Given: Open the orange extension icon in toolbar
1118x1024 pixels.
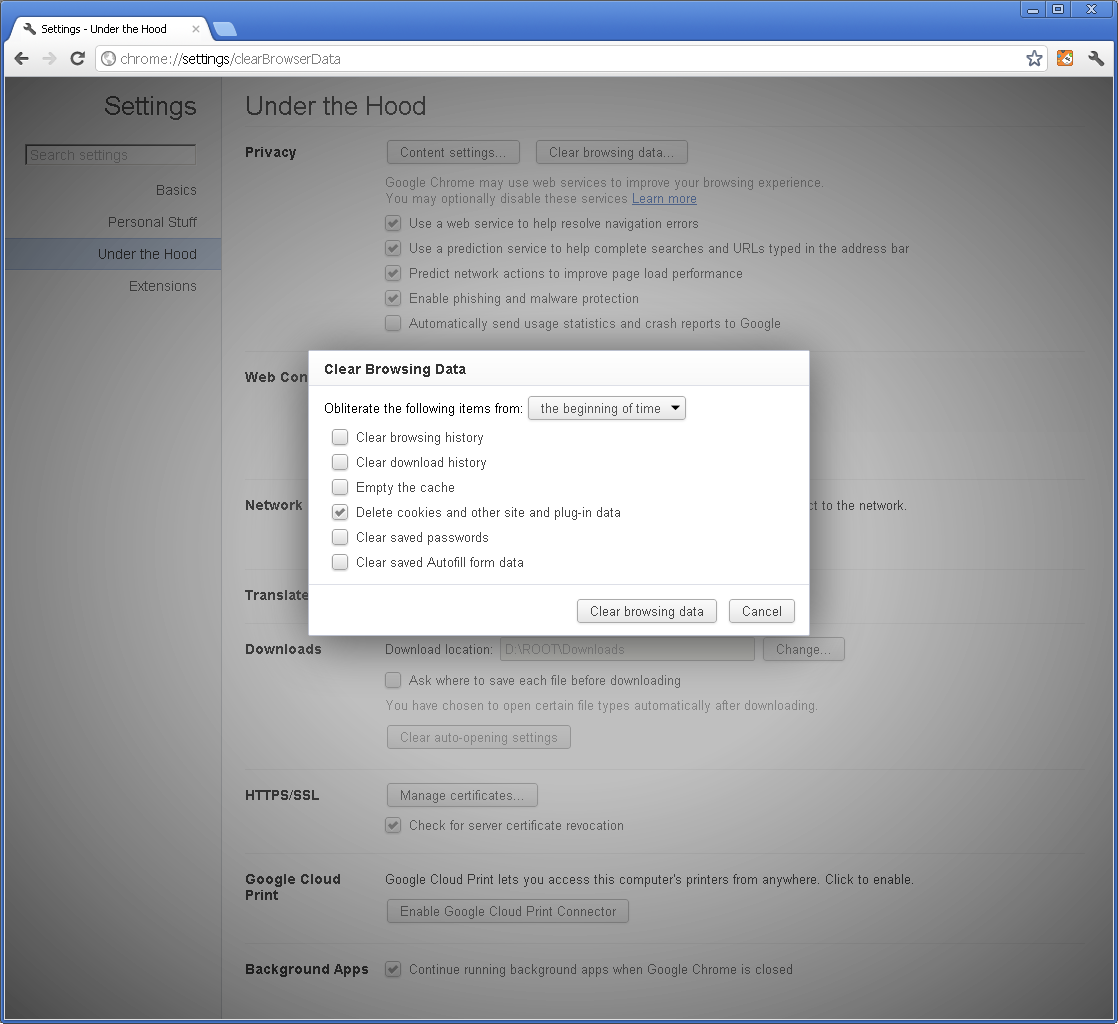Looking at the screenshot, I should (1065, 58).
